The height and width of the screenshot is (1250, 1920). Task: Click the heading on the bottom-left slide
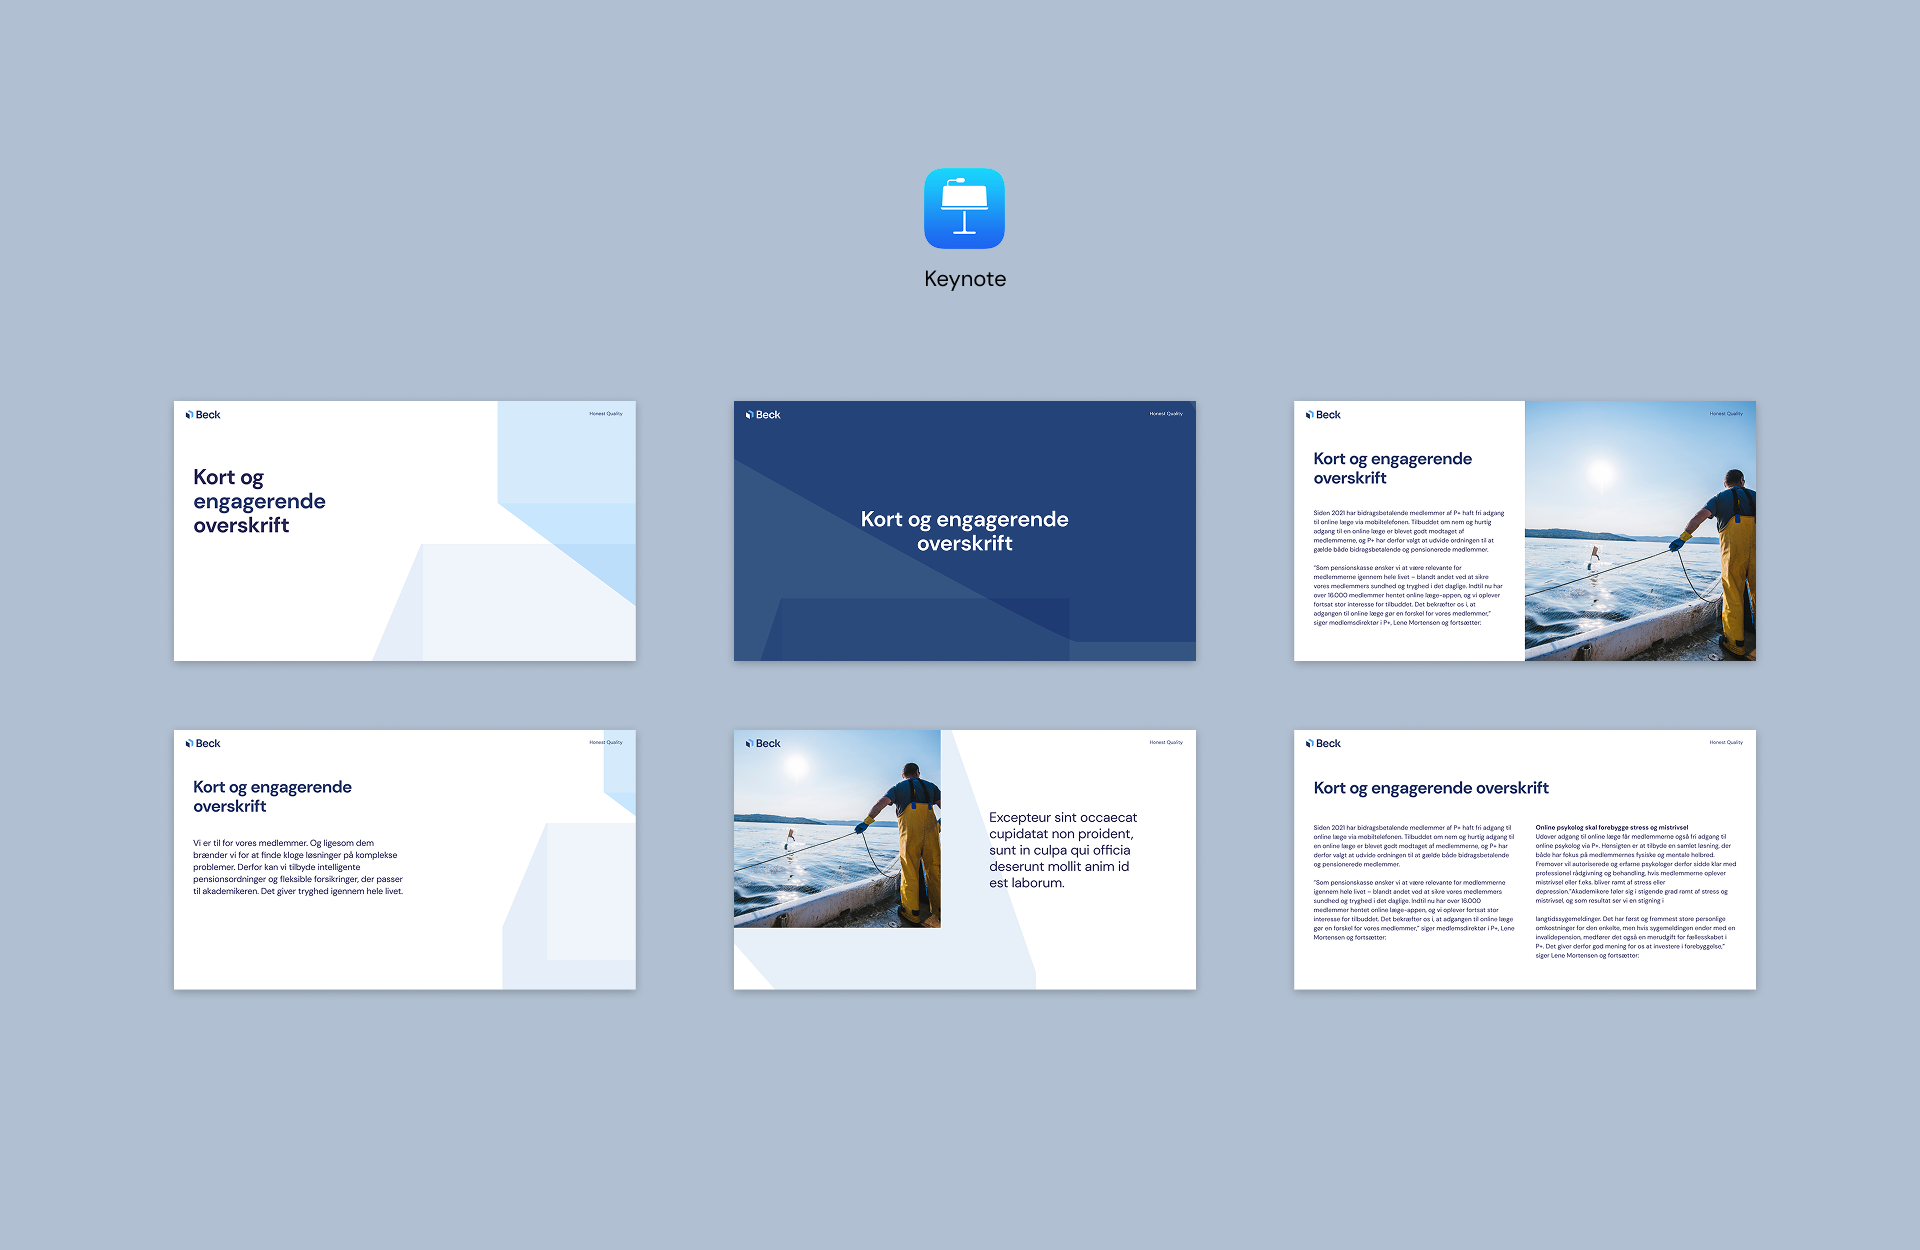pyautogui.click(x=272, y=796)
